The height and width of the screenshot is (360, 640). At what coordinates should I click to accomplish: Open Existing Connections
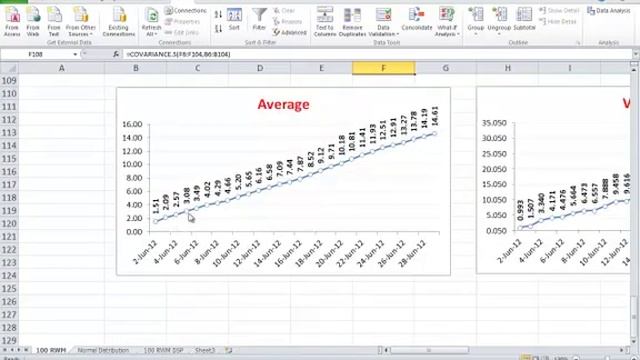(x=119, y=22)
